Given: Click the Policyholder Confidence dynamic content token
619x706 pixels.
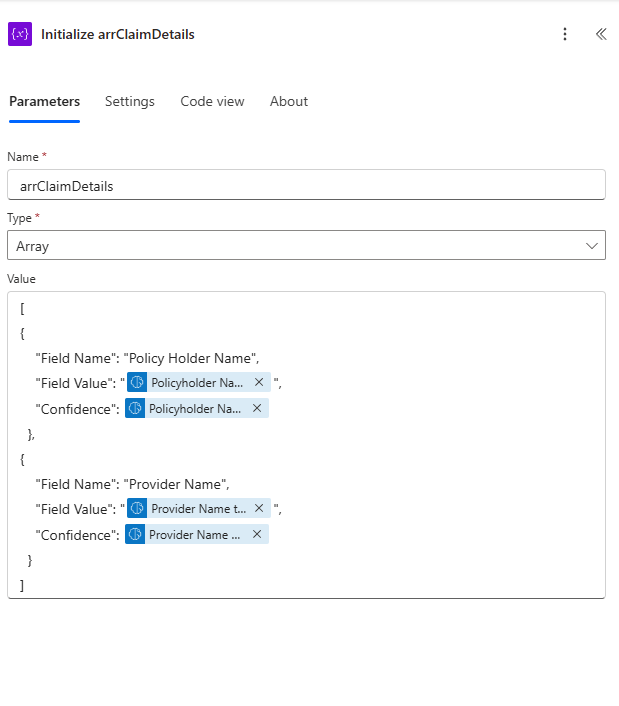Looking at the screenshot, I should tap(194, 408).
